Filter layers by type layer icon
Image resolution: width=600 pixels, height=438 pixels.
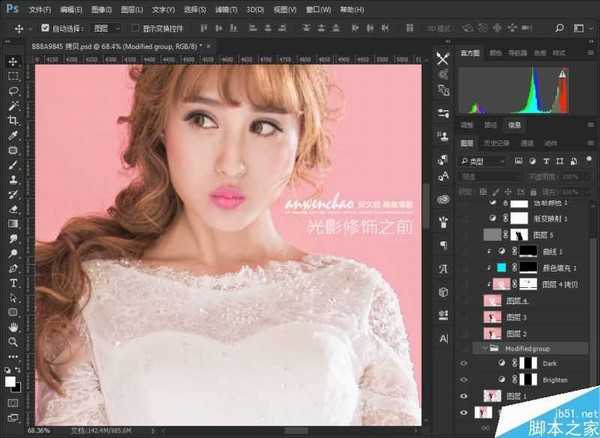click(546, 161)
